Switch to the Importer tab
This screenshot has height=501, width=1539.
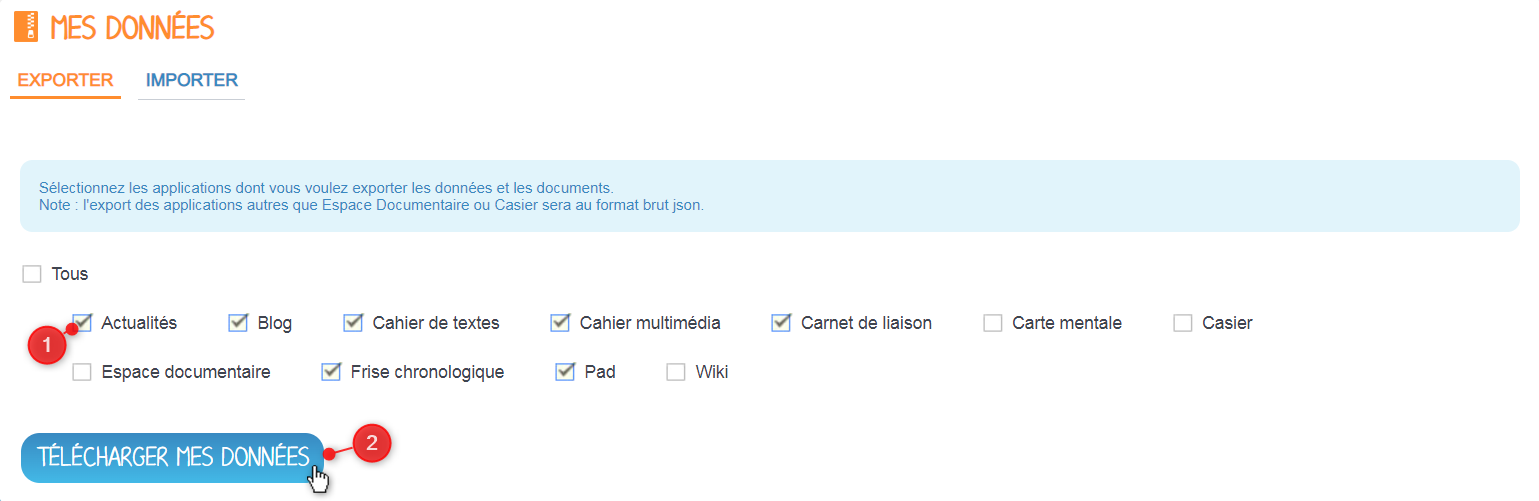192,80
